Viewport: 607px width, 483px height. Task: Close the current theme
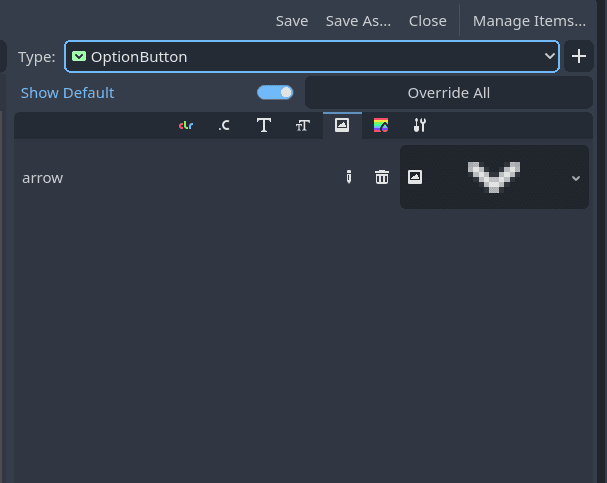(428, 21)
